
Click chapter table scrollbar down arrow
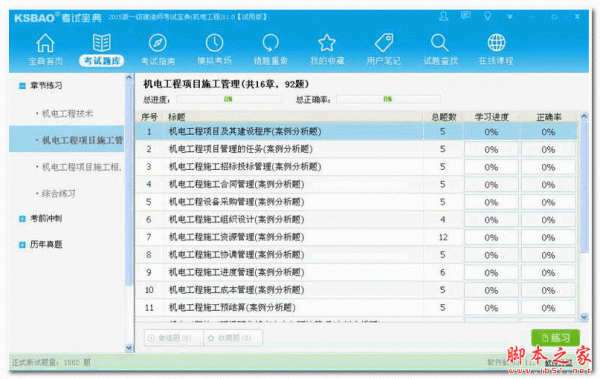584,317
